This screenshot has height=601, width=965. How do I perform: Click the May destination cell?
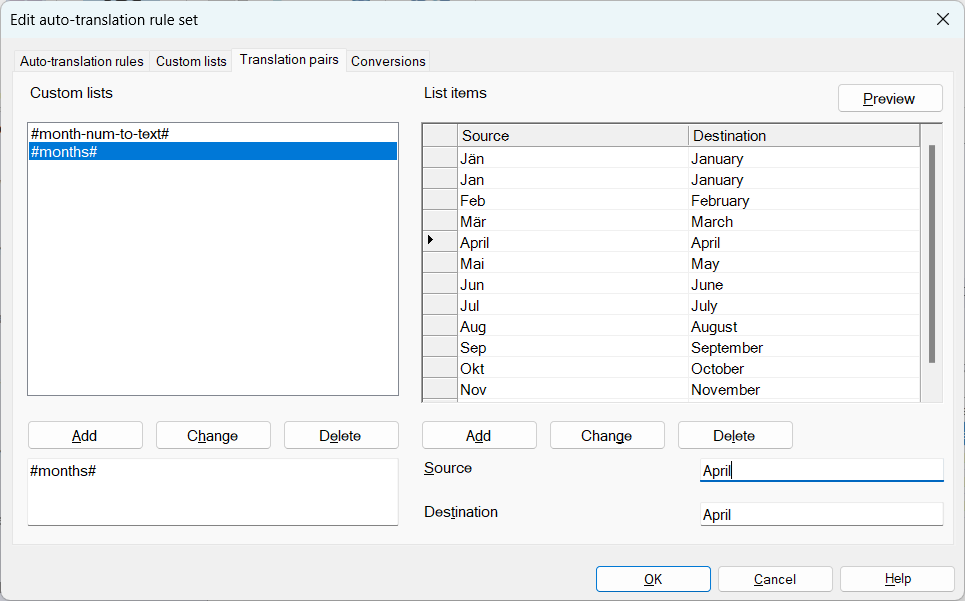point(804,263)
